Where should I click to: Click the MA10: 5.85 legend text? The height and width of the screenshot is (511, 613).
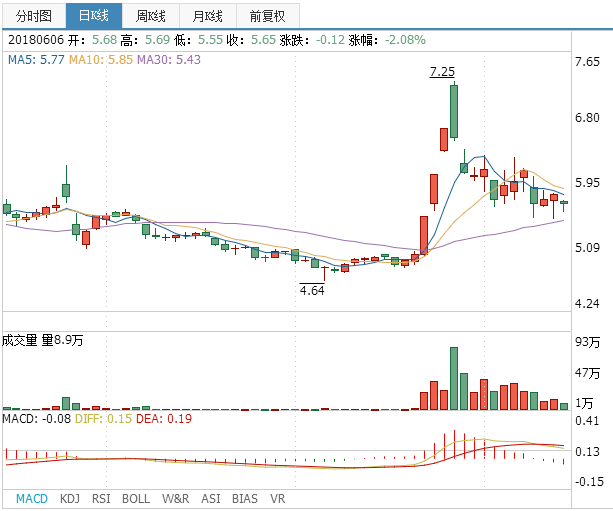click(x=101, y=60)
